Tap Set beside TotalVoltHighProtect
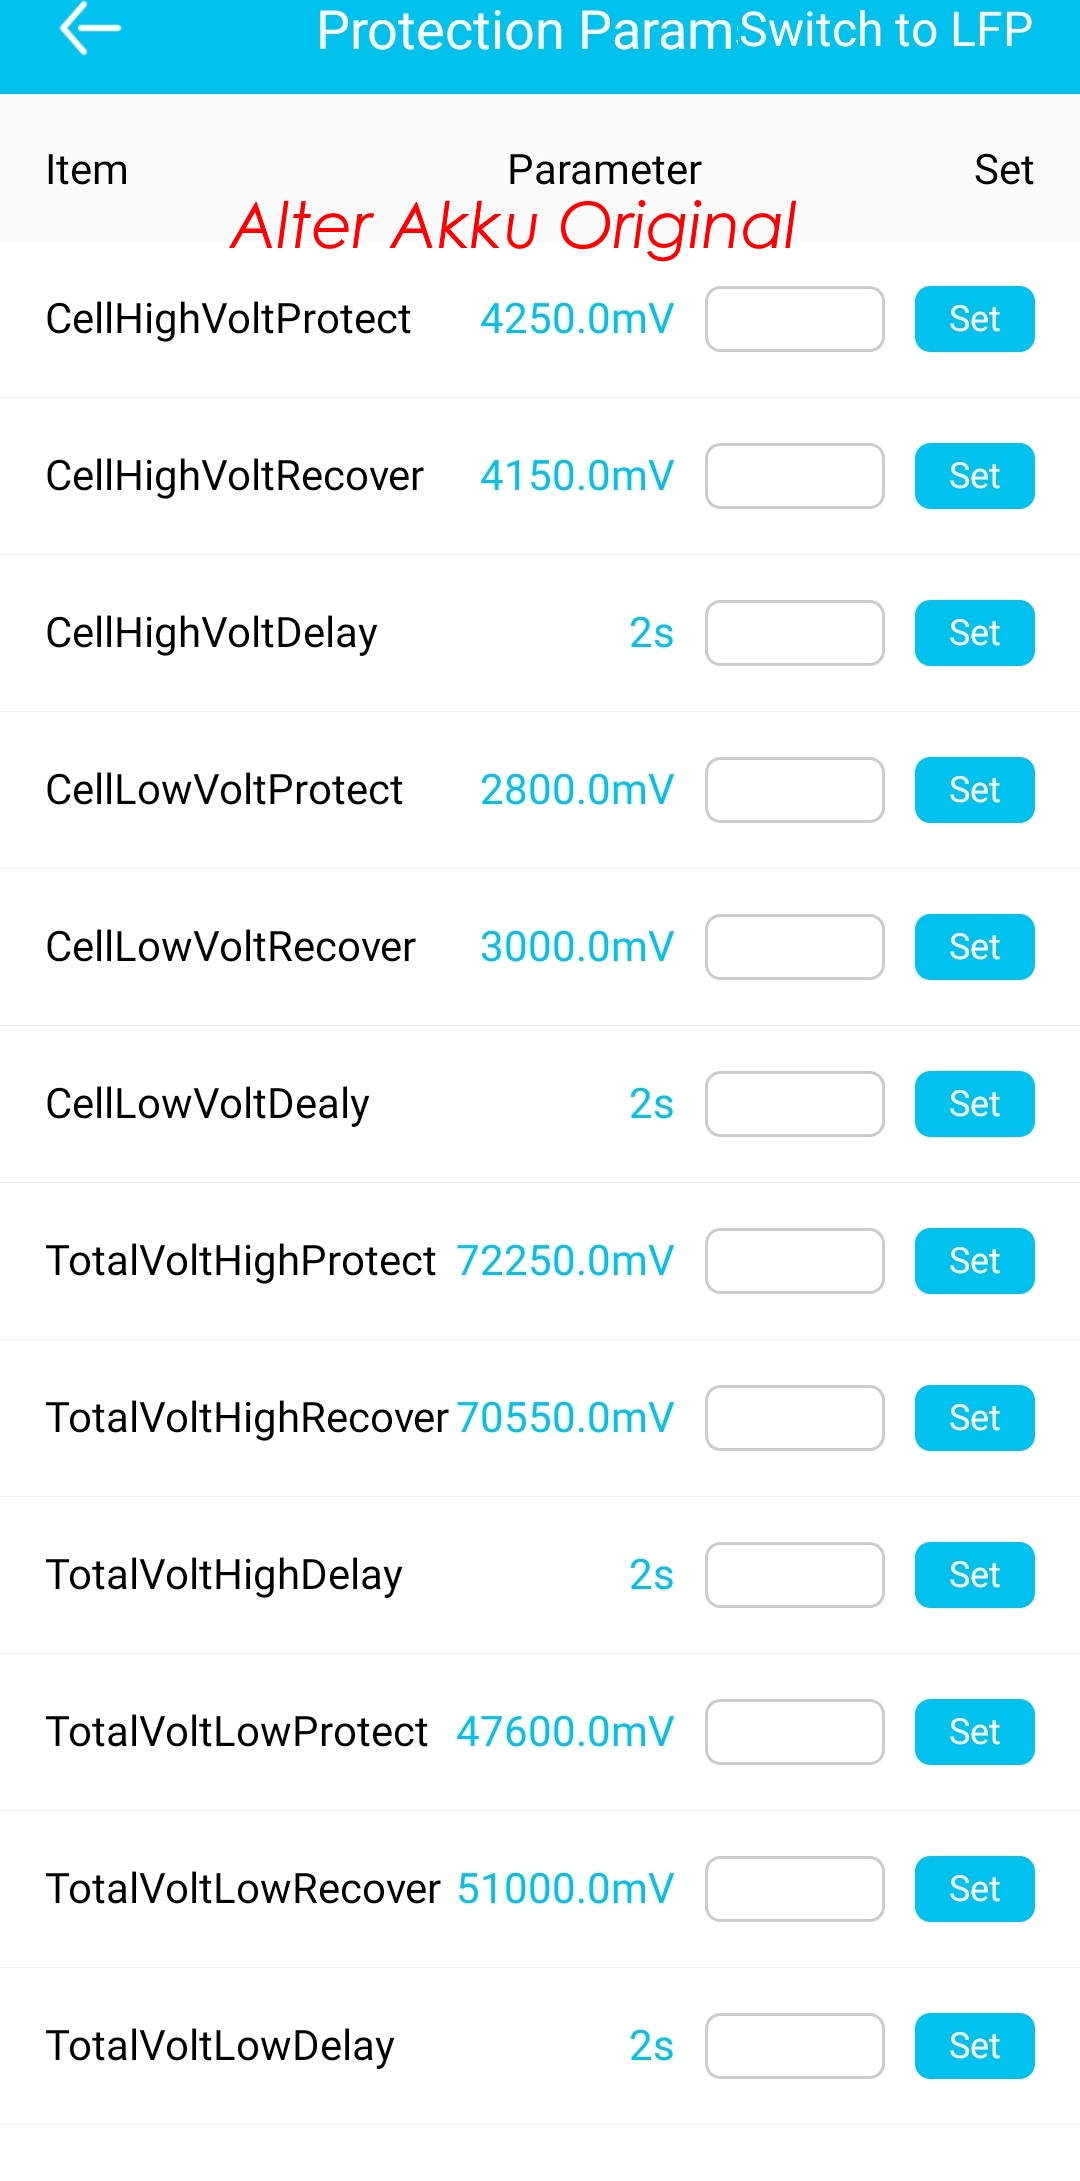Viewport: 1080px width, 2181px height. point(974,1261)
